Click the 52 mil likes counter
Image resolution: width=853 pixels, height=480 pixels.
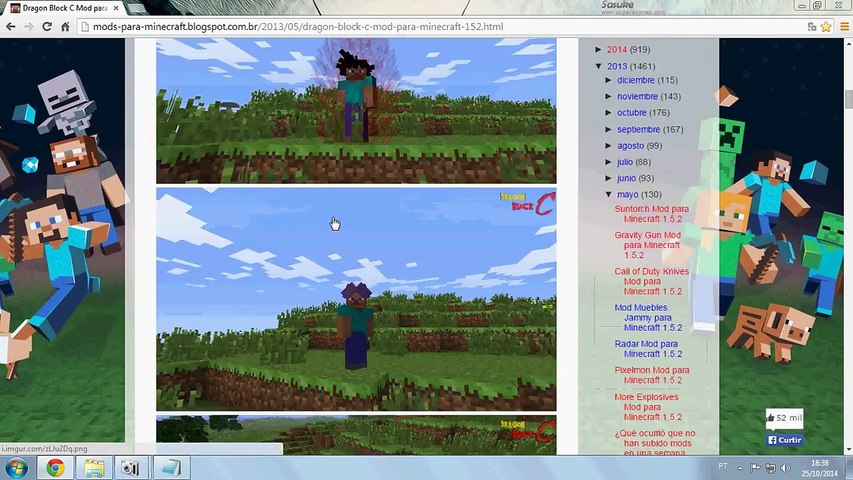pos(784,418)
